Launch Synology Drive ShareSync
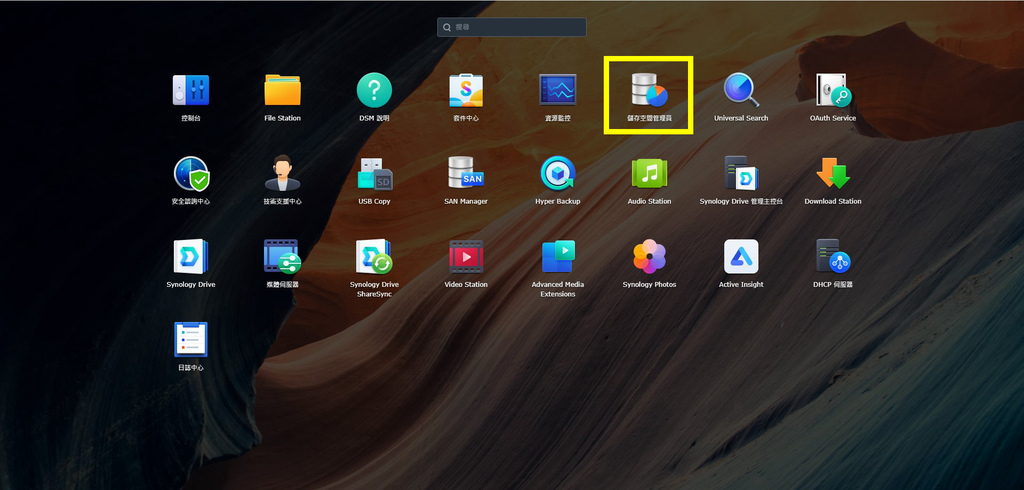1024x490 pixels. click(374, 256)
